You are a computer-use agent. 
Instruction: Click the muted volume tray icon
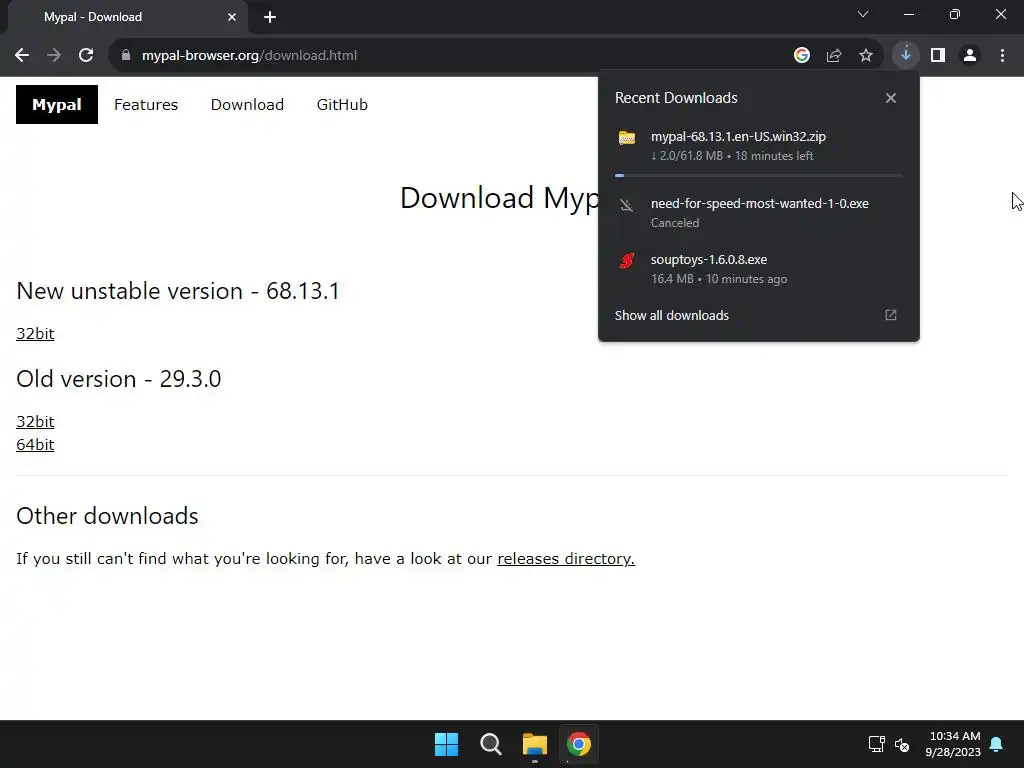[903, 744]
